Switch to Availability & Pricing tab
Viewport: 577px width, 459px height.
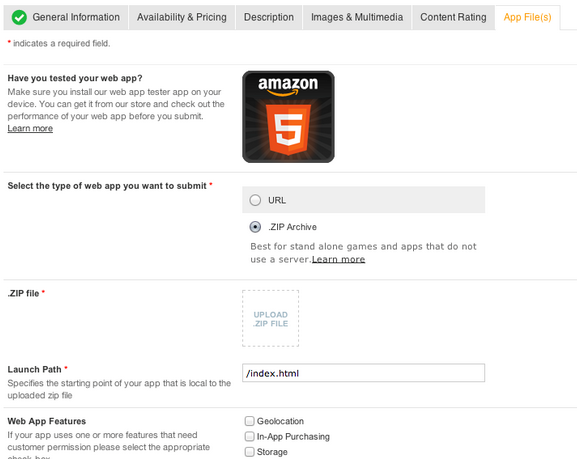point(182,17)
